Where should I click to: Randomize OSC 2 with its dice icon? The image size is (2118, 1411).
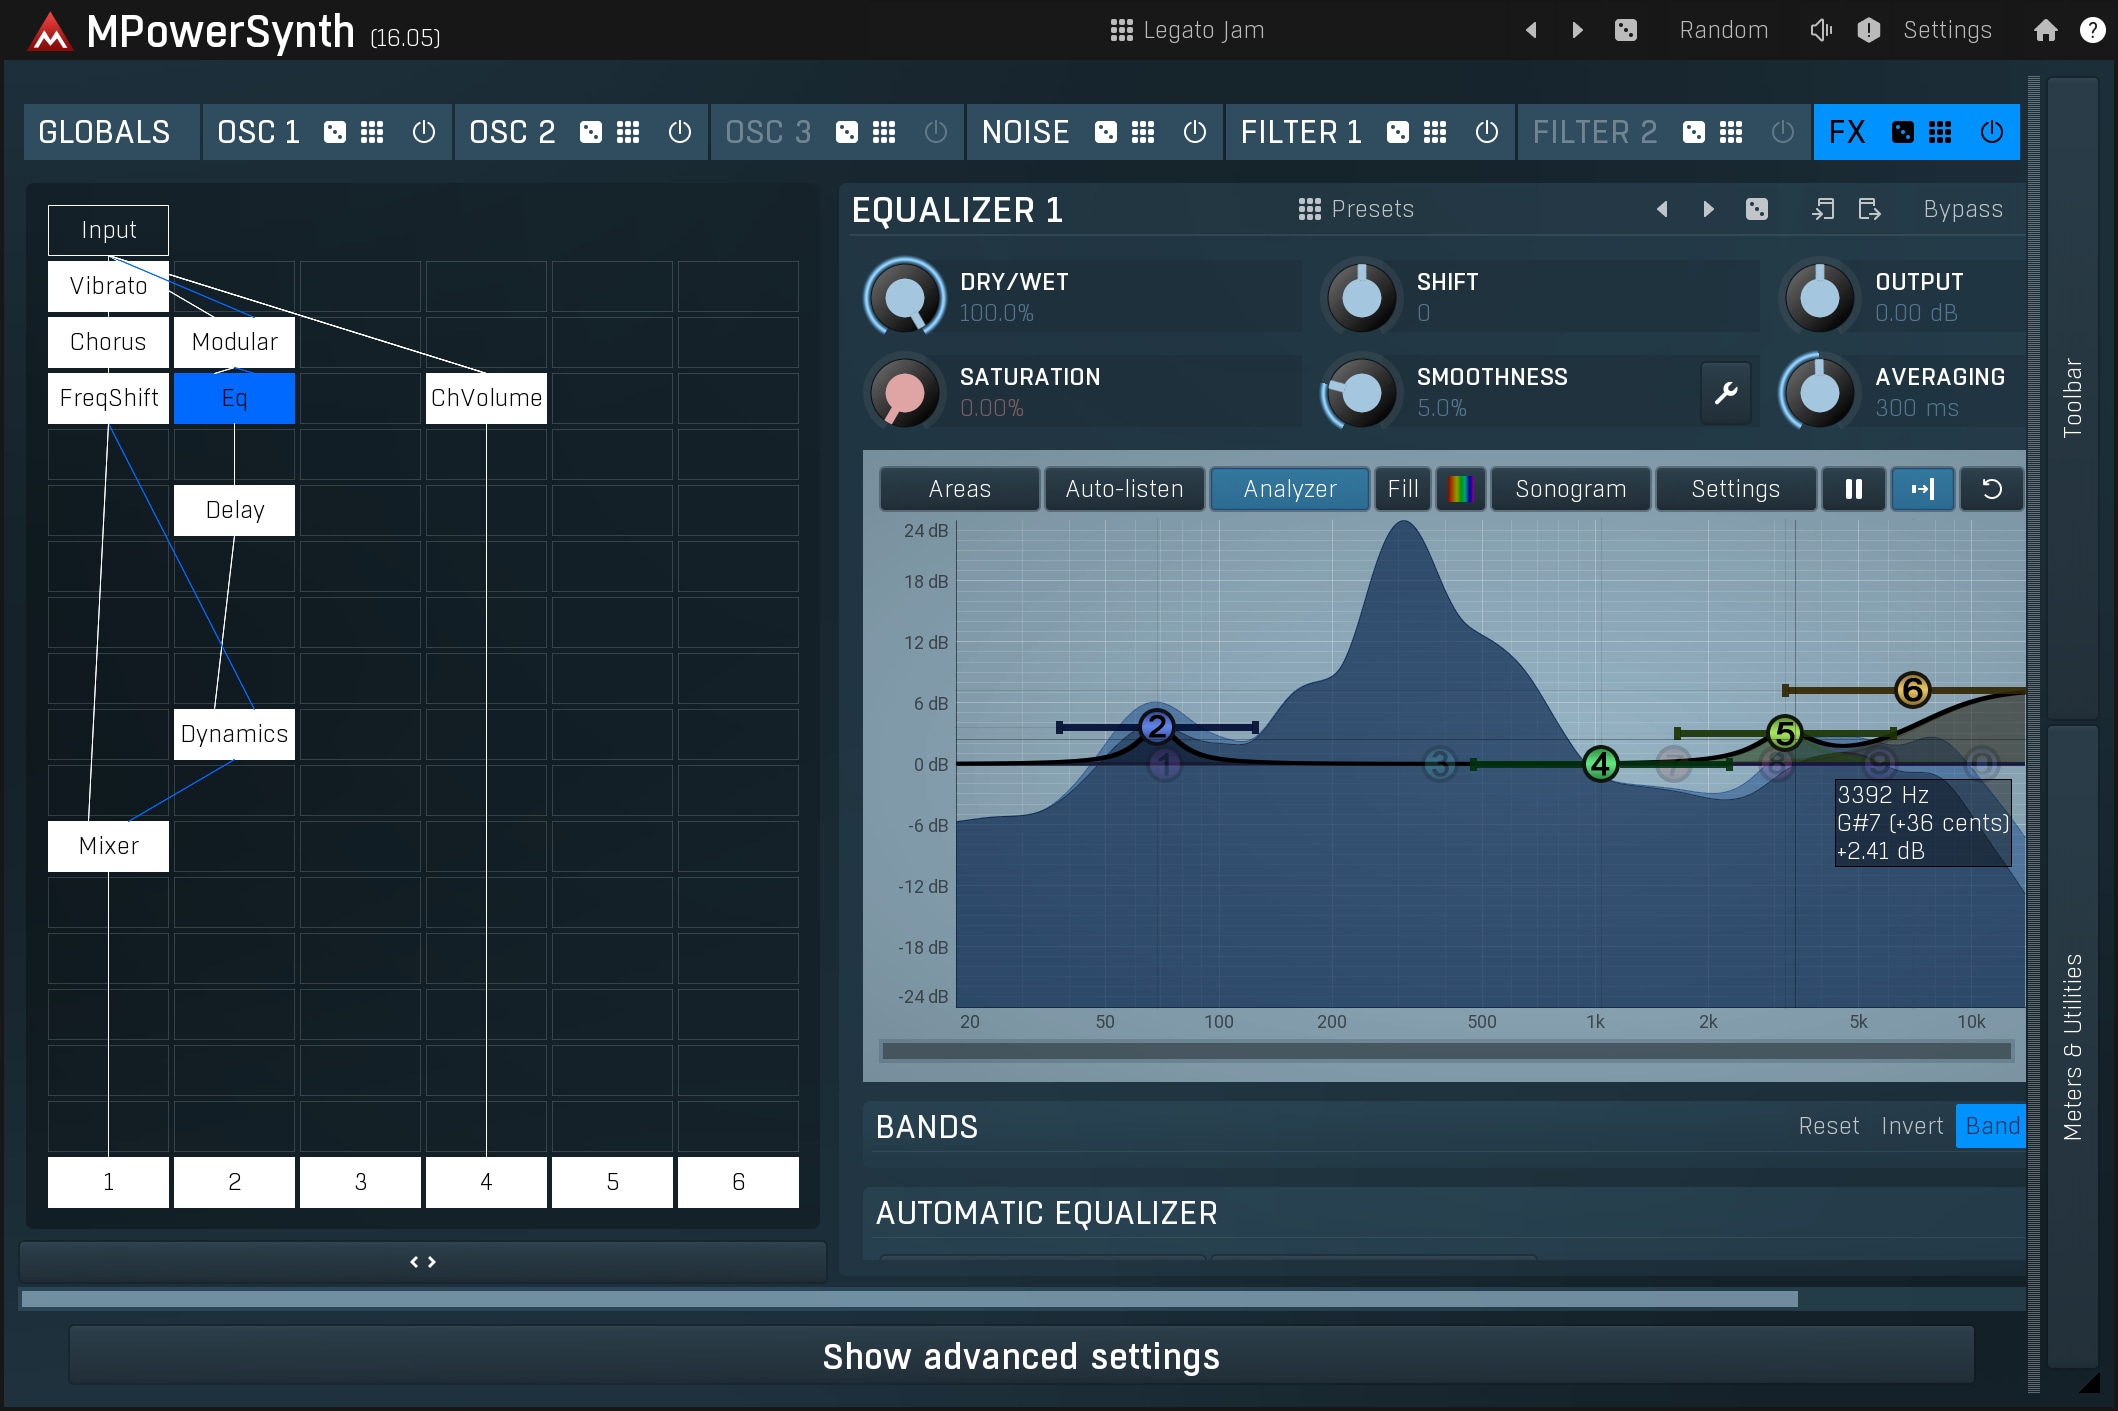tap(591, 132)
